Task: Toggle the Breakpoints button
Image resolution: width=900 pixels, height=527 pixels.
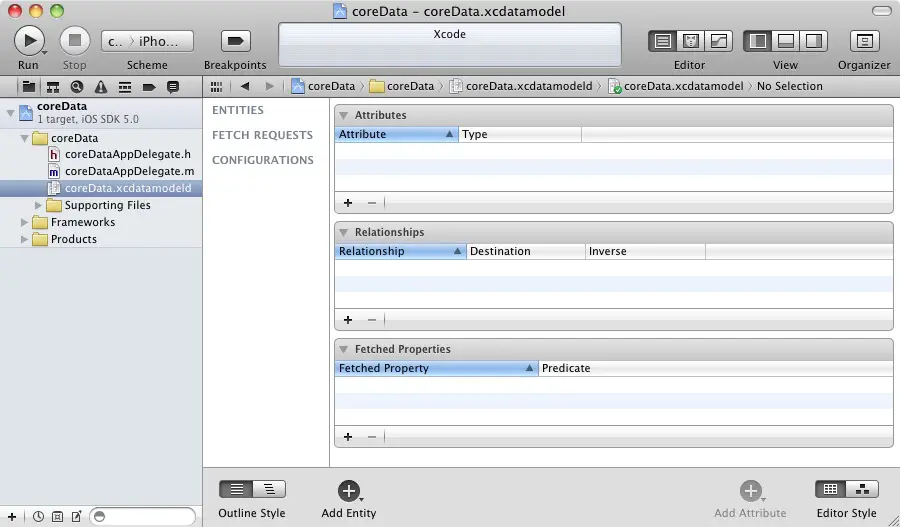Action: [x=235, y=41]
